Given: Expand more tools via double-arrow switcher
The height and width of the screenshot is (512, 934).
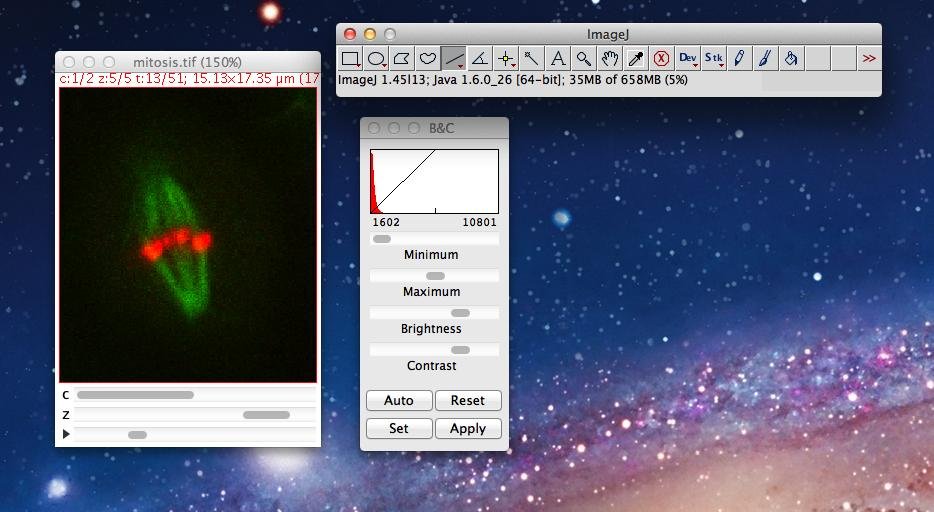Looking at the screenshot, I should click(x=869, y=59).
